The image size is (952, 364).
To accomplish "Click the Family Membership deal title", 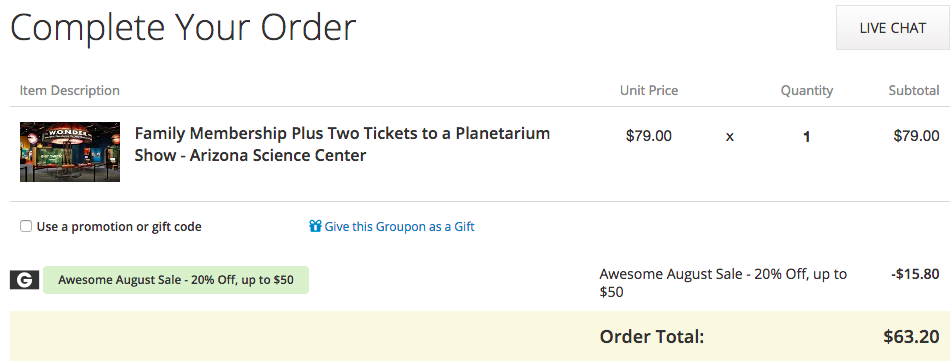I will pyautogui.click(x=342, y=144).
